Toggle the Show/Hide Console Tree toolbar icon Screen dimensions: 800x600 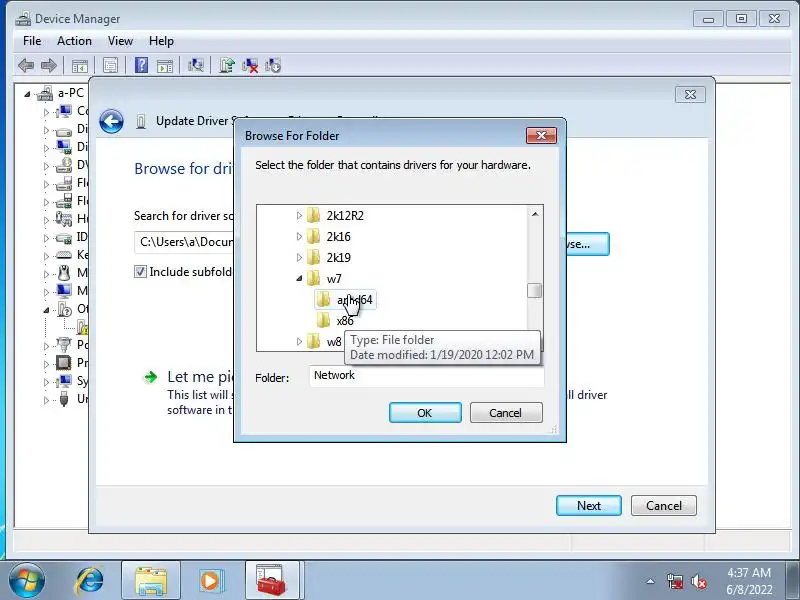[x=80, y=65]
